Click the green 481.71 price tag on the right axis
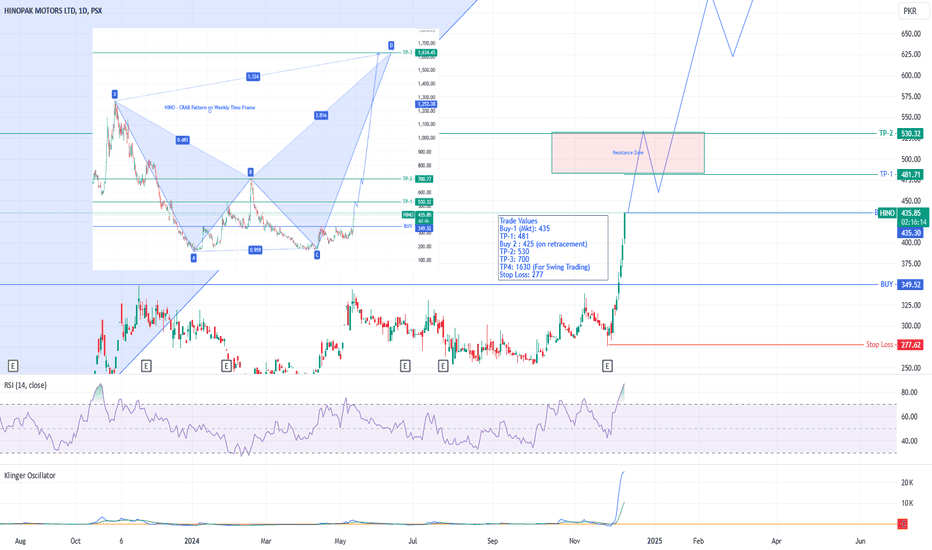 click(910, 174)
